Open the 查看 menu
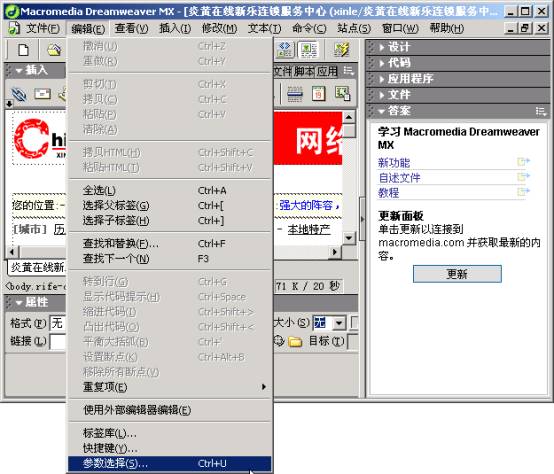Image resolution: width=554 pixels, height=474 pixels. click(x=131, y=28)
